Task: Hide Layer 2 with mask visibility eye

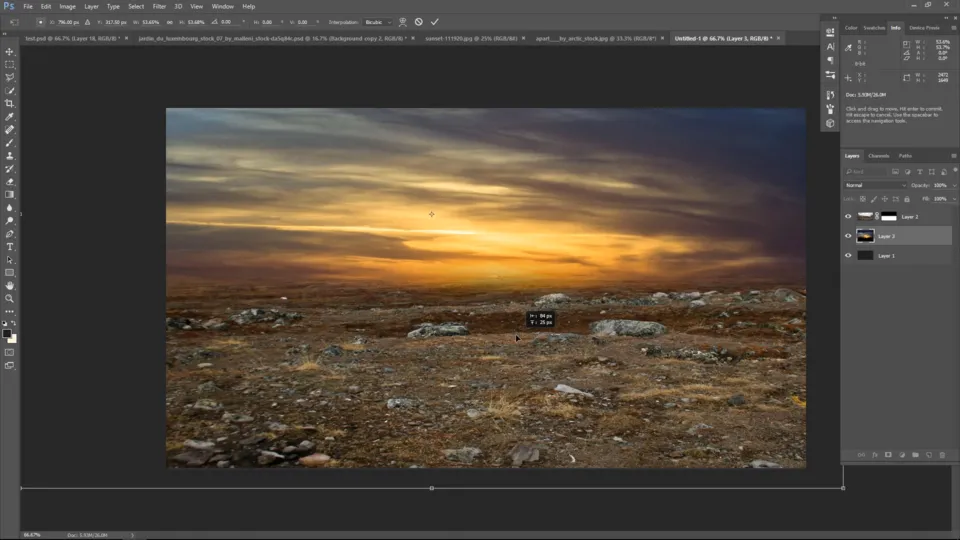Action: (x=848, y=216)
